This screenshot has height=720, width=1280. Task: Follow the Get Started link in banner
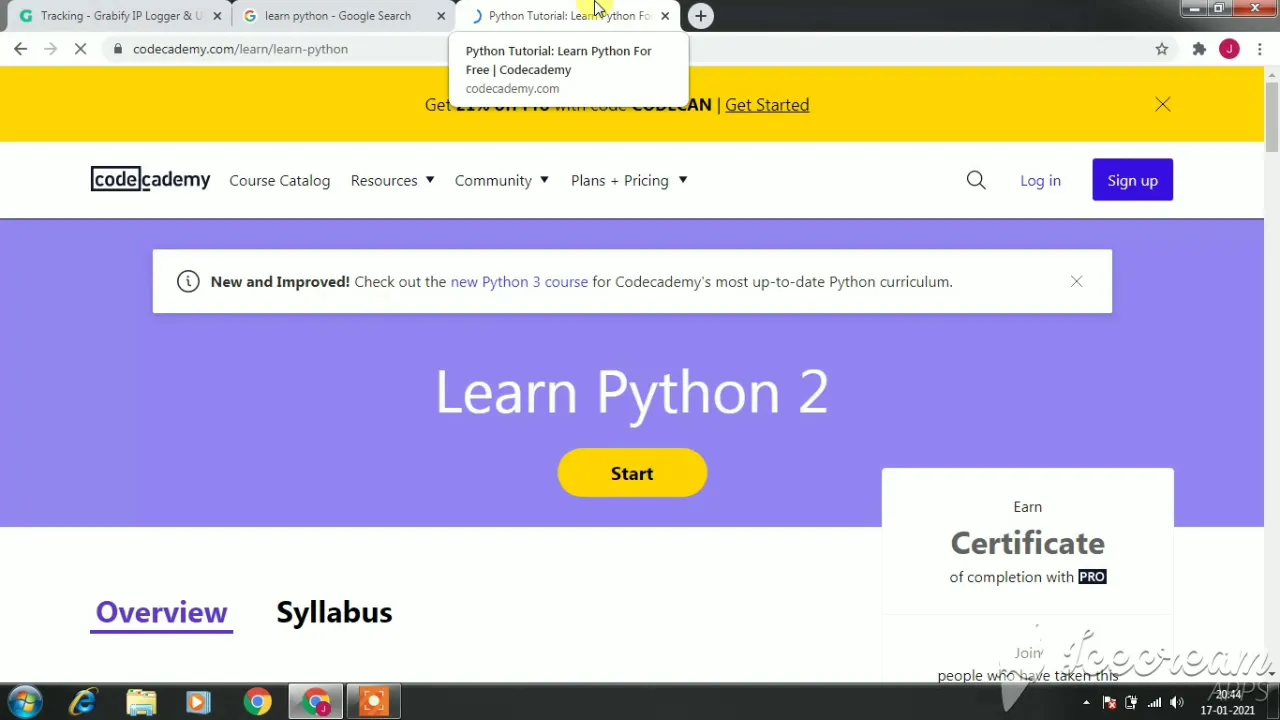tap(767, 105)
